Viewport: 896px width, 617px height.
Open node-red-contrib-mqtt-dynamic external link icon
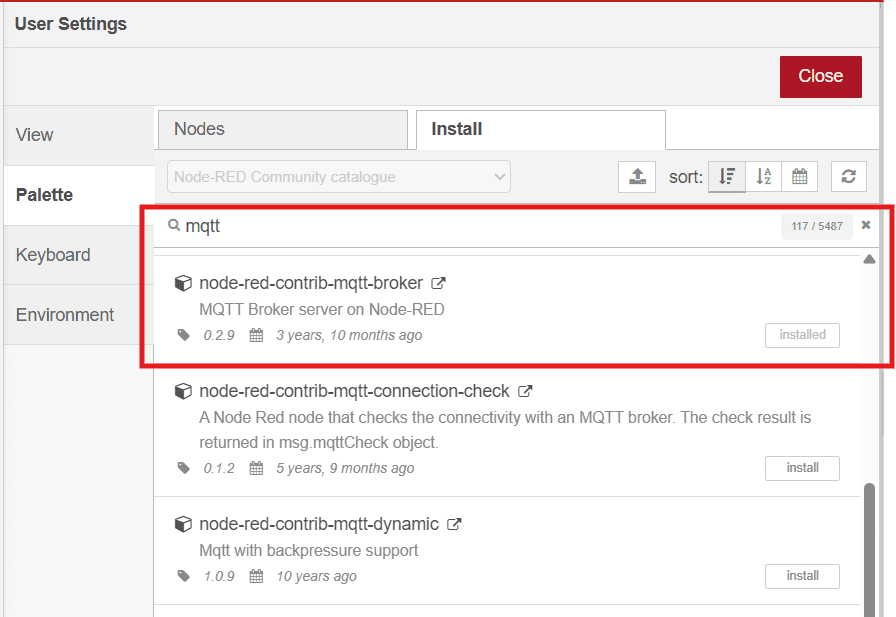pyautogui.click(x=454, y=524)
